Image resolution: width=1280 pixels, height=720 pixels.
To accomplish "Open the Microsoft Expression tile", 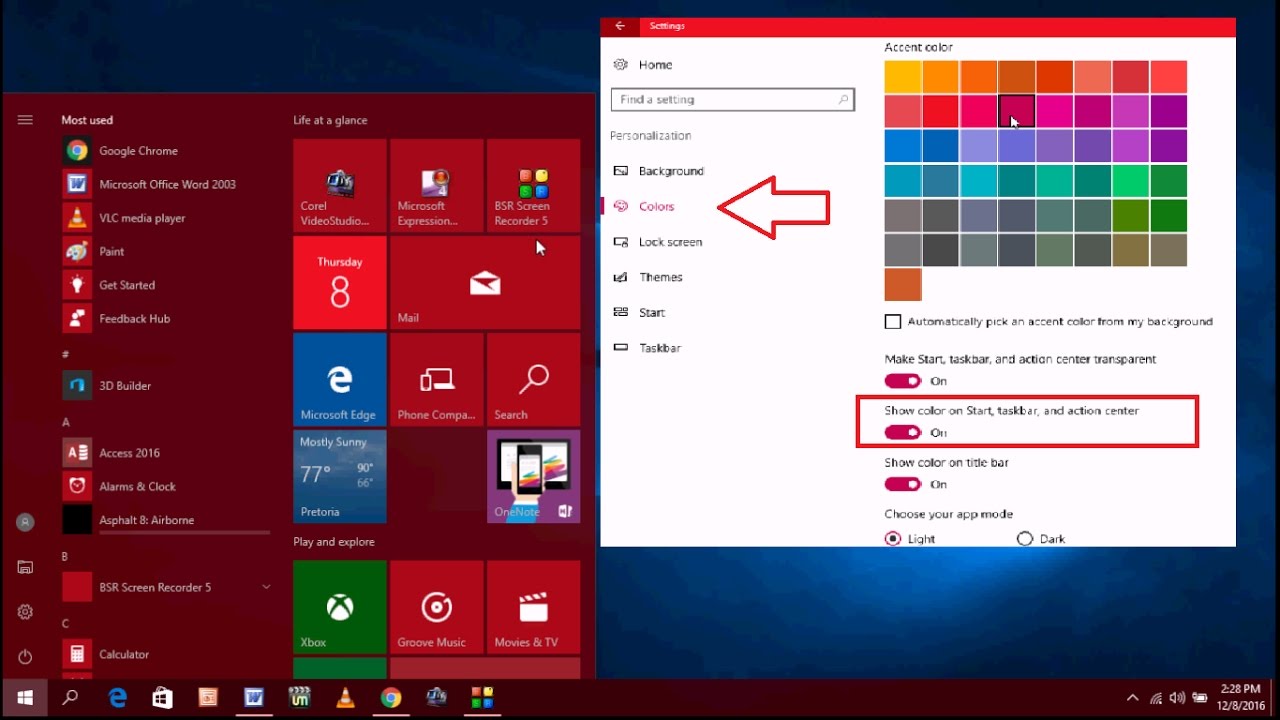I will 436,186.
